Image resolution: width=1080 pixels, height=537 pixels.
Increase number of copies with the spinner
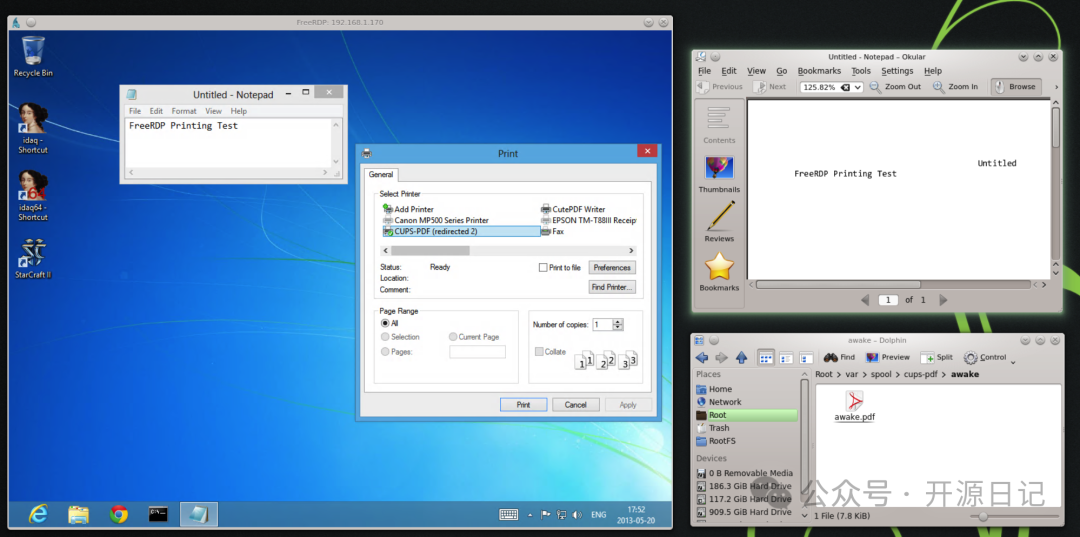618,321
